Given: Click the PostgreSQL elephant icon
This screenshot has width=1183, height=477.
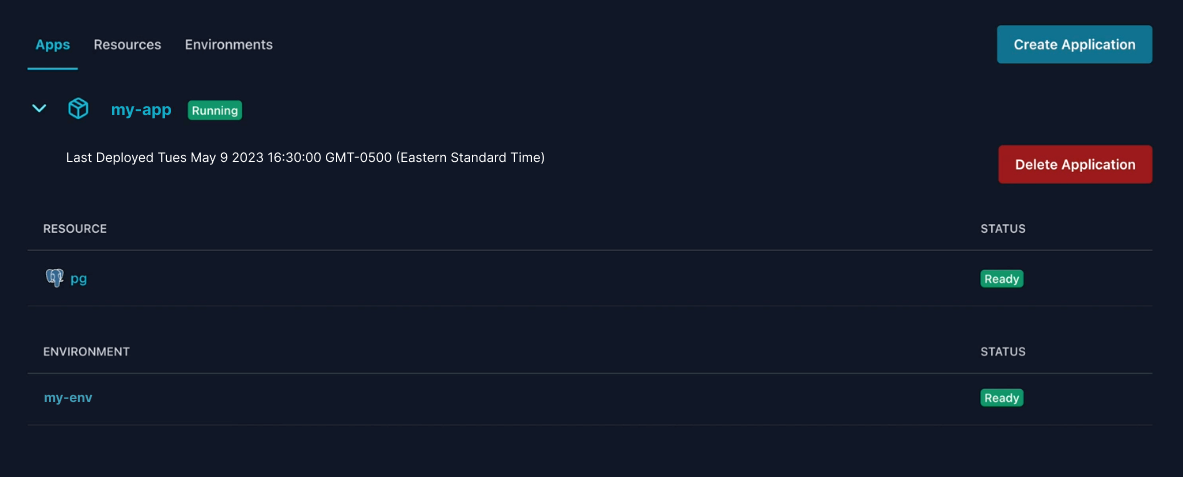Looking at the screenshot, I should [x=54, y=278].
